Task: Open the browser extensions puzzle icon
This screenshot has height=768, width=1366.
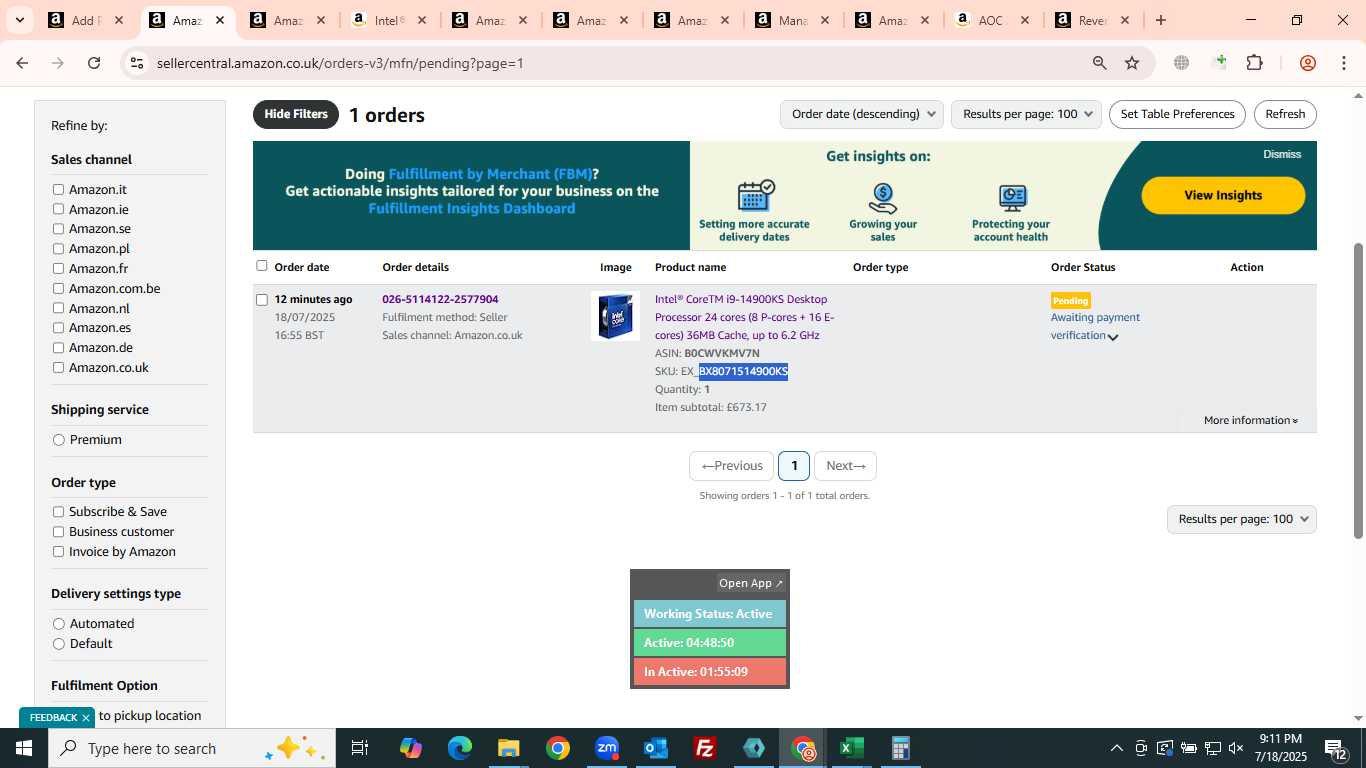Action: click(1254, 63)
